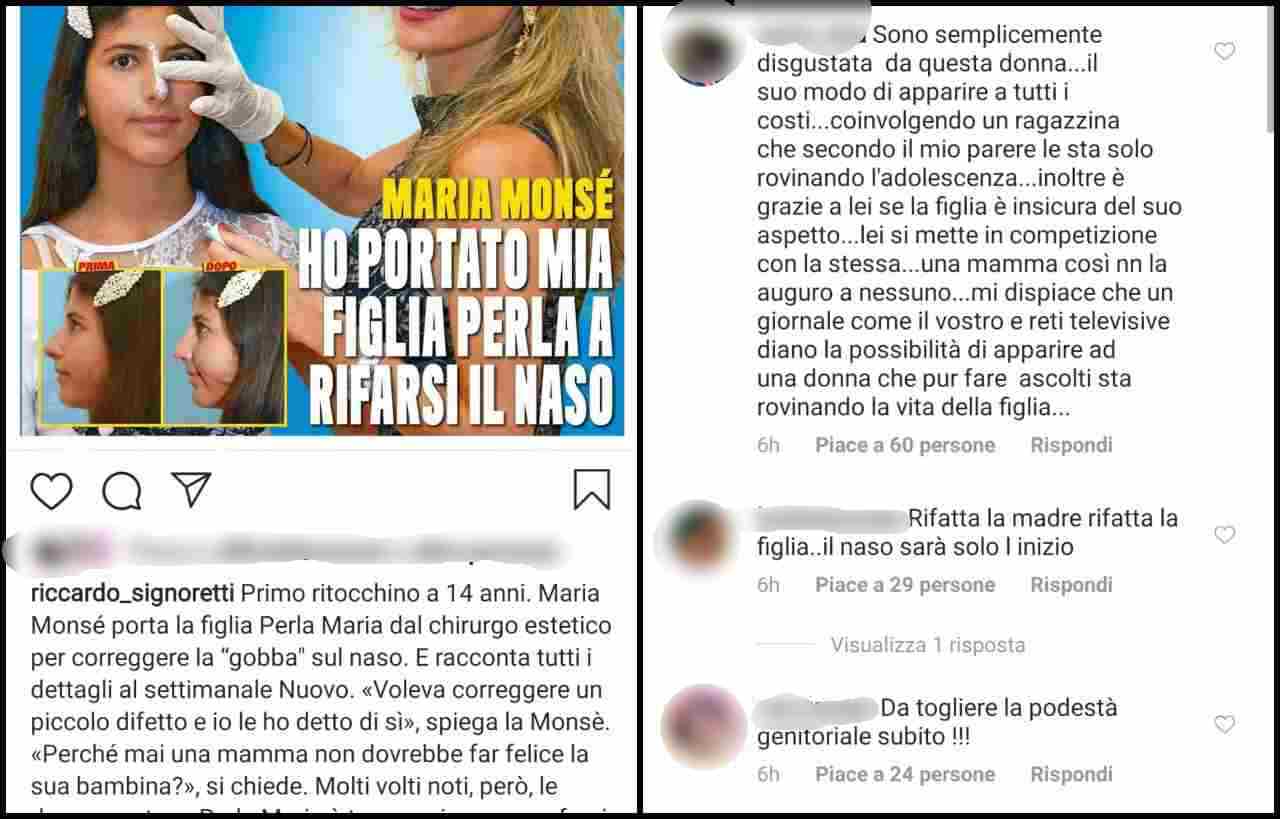Reply to the comment liked by 24 people
Screen dimensions: 1280x819
[x=1071, y=774]
